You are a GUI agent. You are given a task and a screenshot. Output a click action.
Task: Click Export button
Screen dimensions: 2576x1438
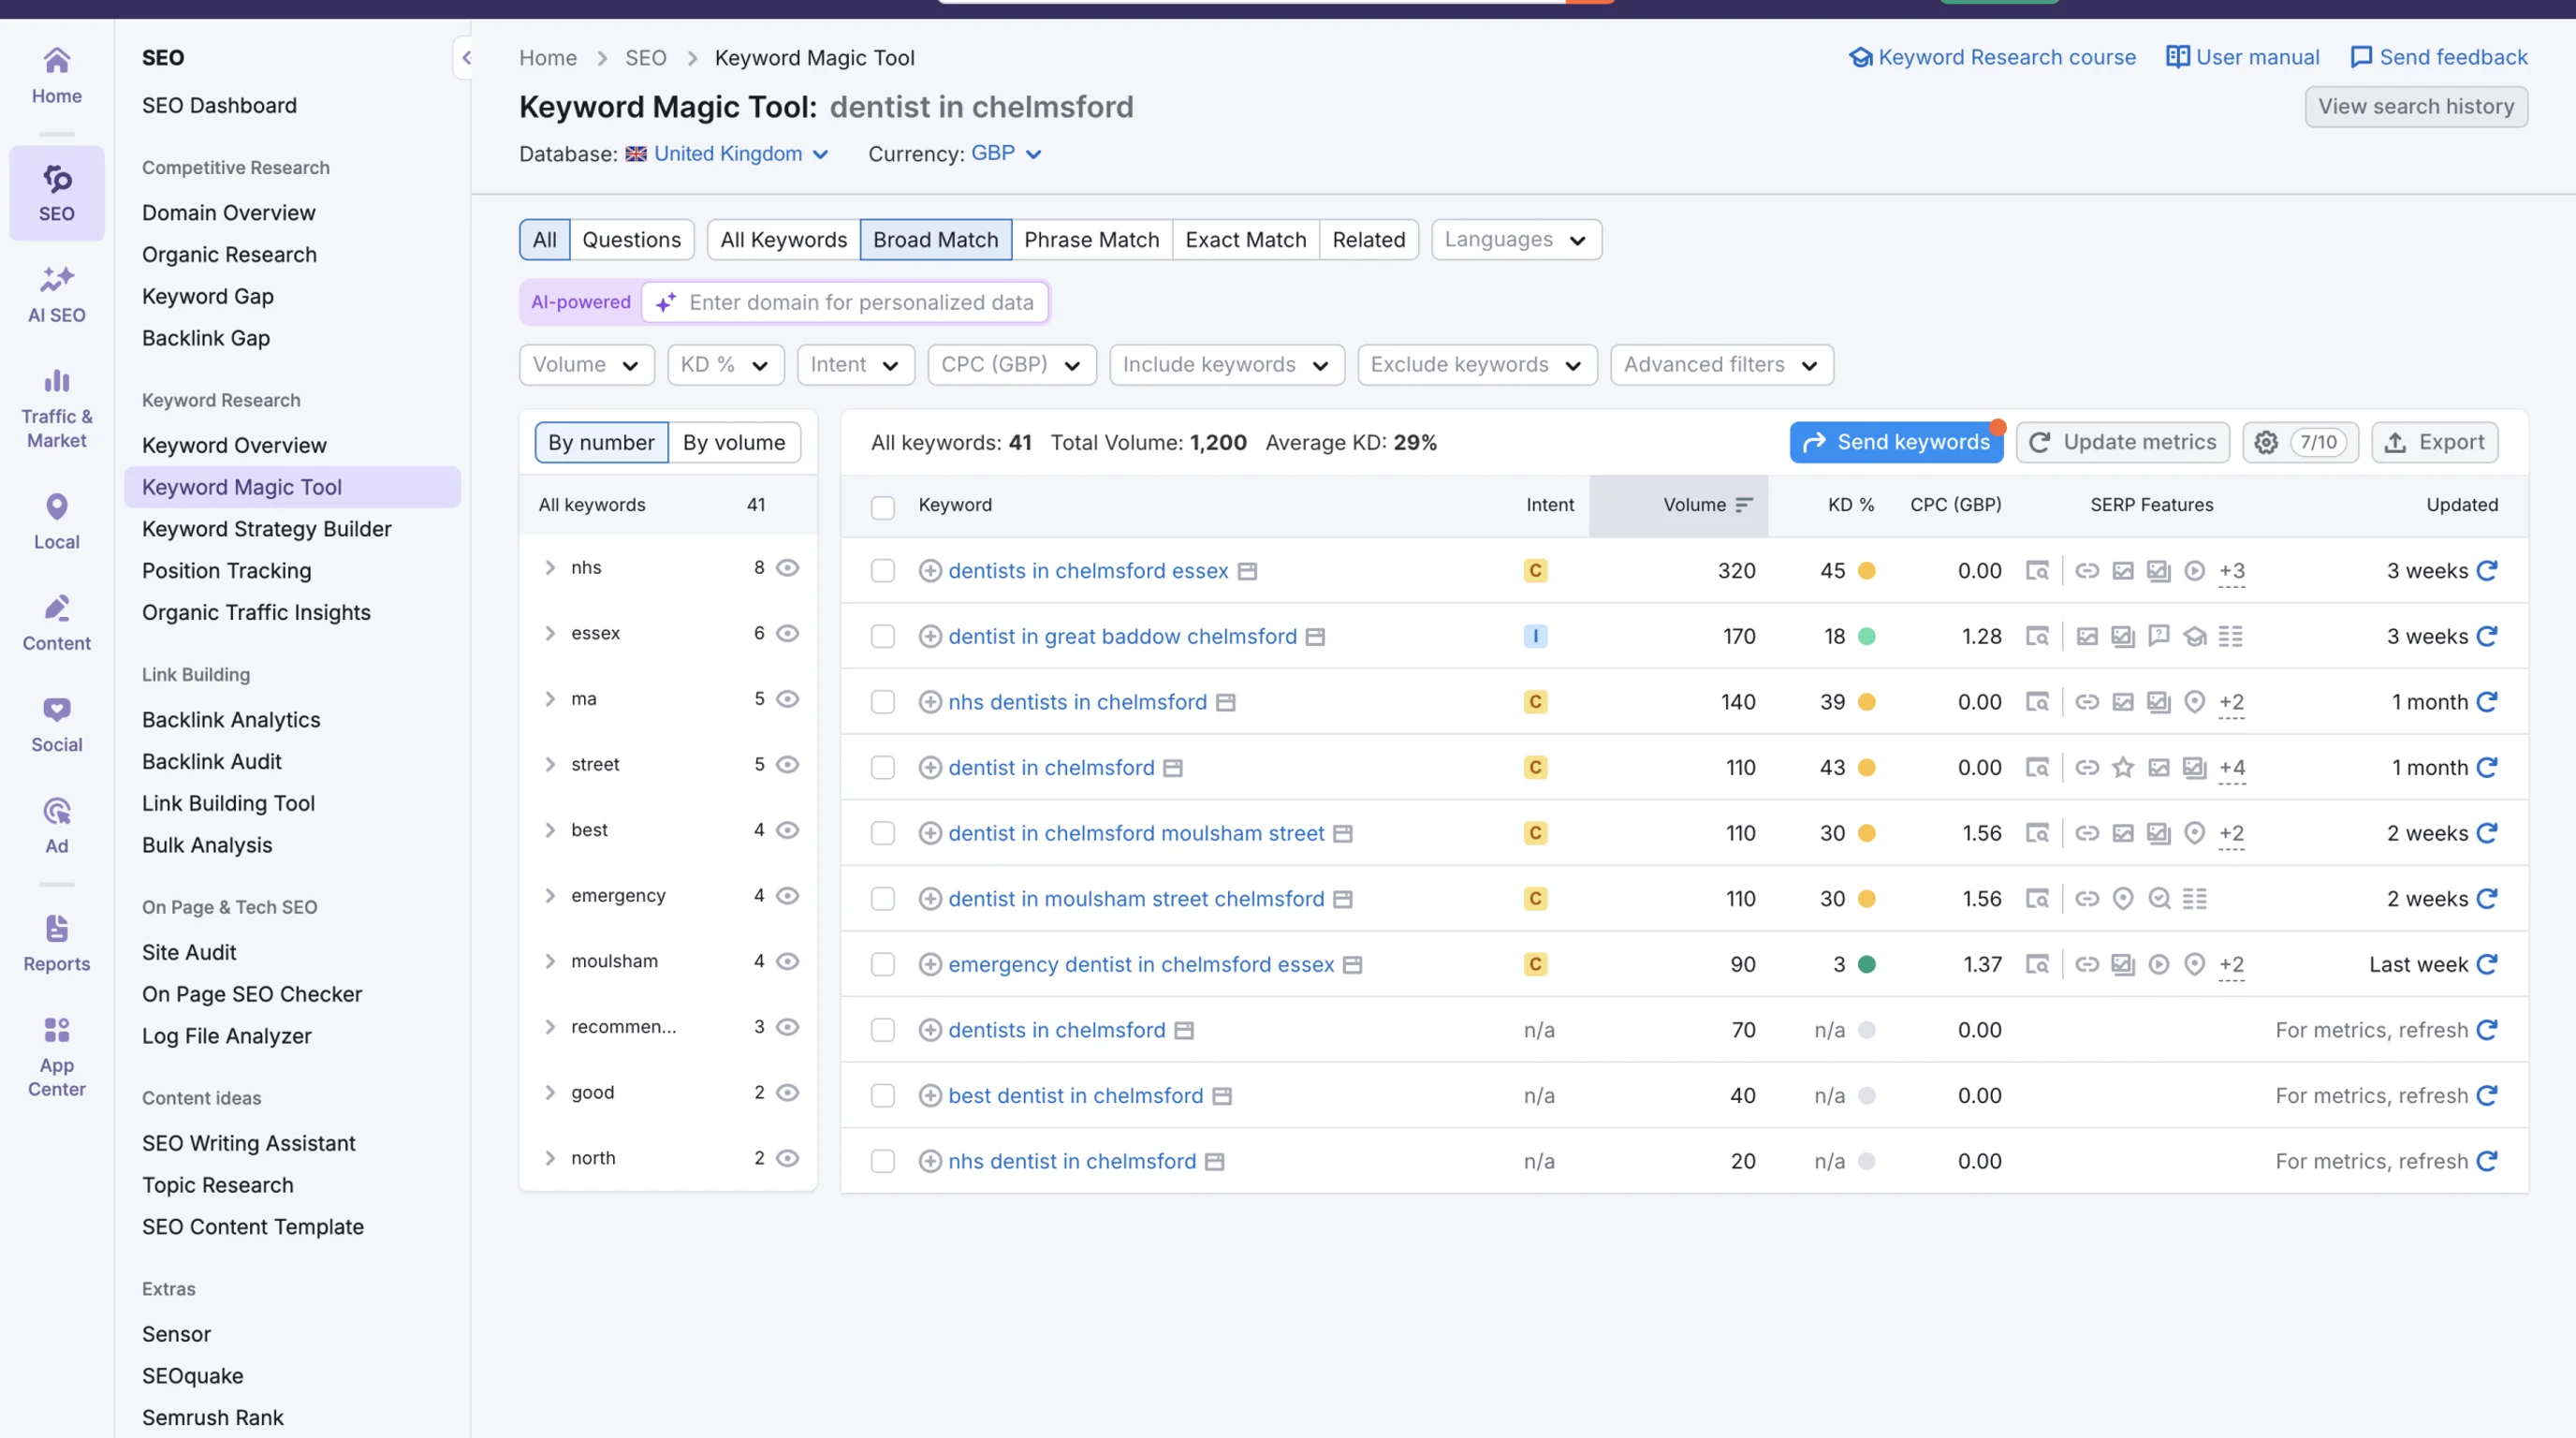(x=2434, y=442)
